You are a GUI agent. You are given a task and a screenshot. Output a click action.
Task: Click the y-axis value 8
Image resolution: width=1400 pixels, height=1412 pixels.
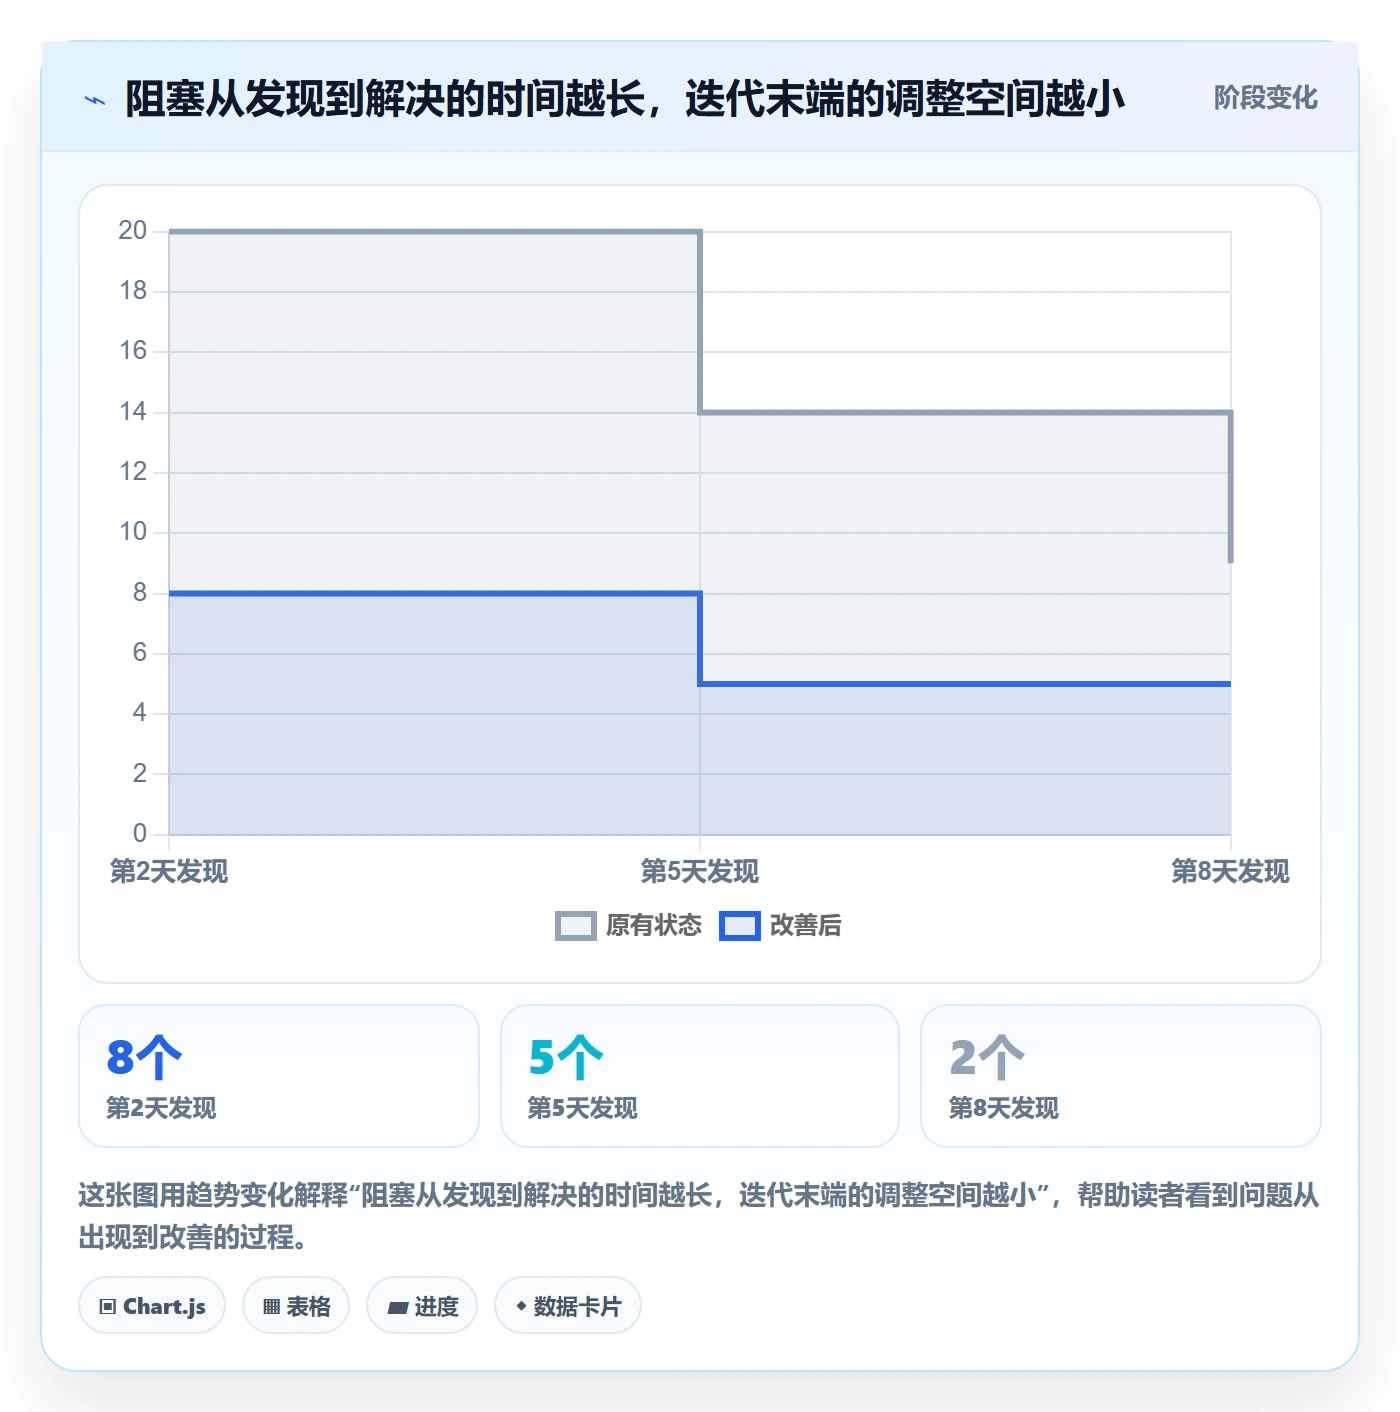[140, 593]
